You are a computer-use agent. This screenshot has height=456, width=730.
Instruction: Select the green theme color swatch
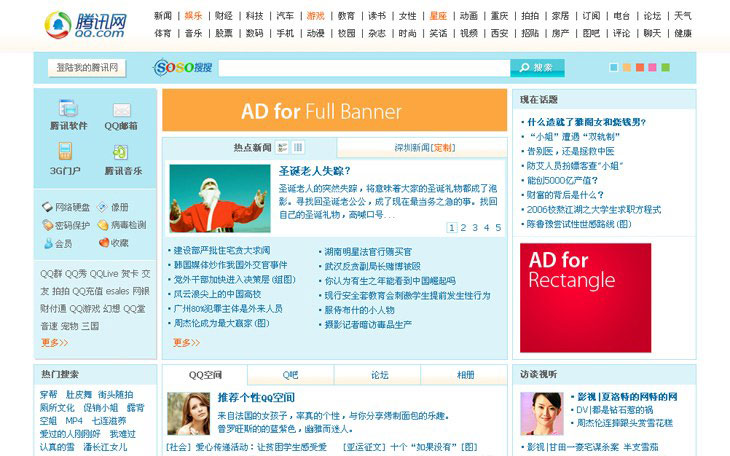coord(665,68)
